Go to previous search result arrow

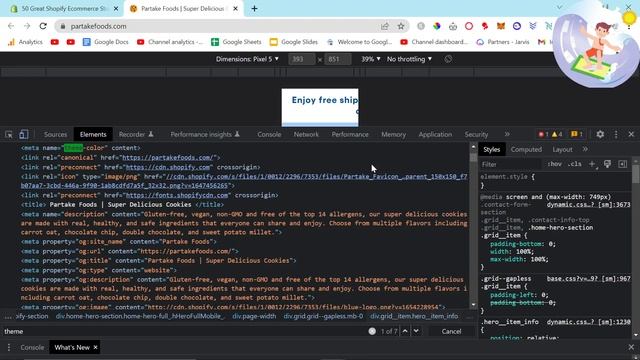(x=405, y=331)
